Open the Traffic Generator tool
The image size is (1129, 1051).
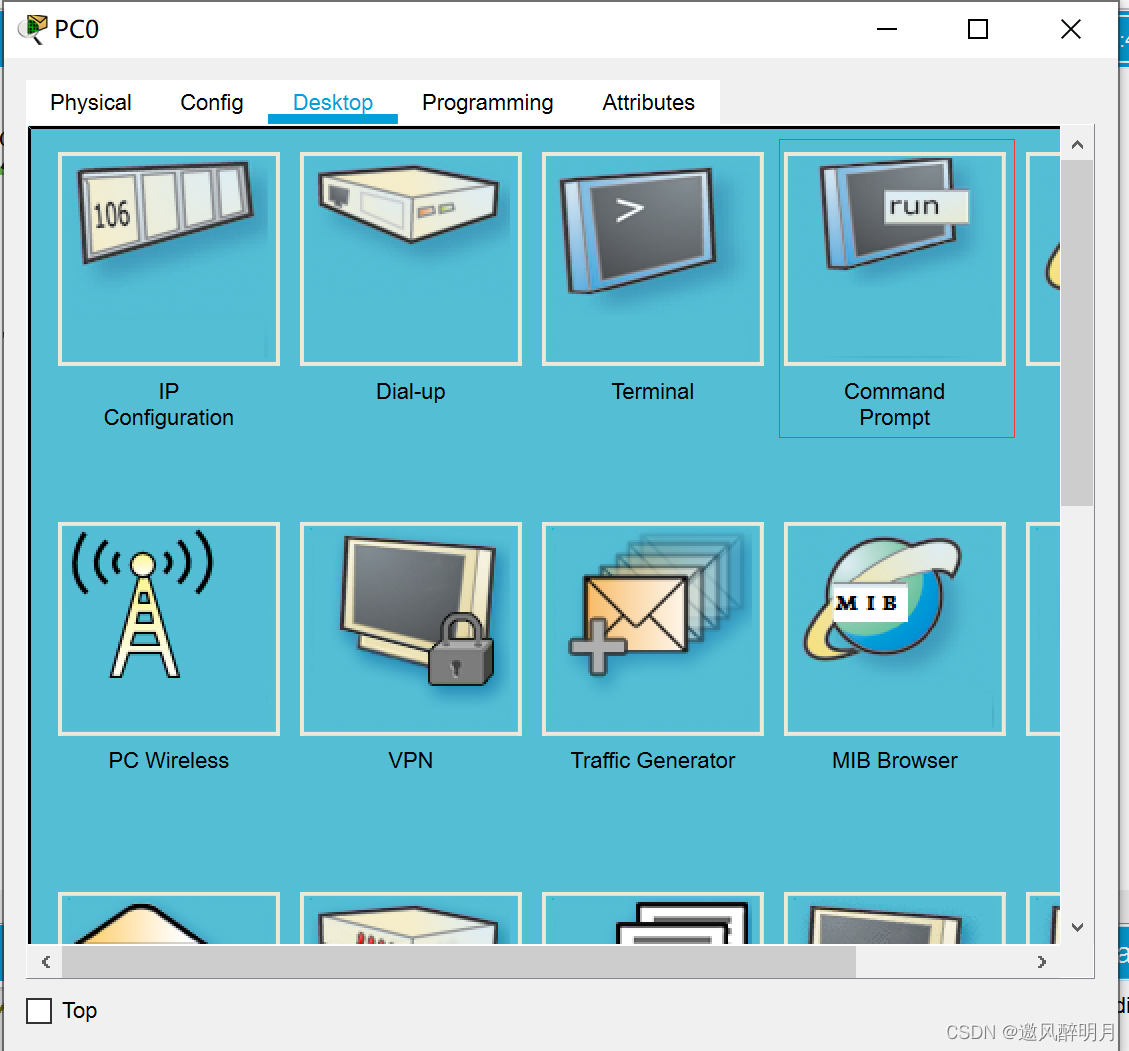[x=652, y=628]
